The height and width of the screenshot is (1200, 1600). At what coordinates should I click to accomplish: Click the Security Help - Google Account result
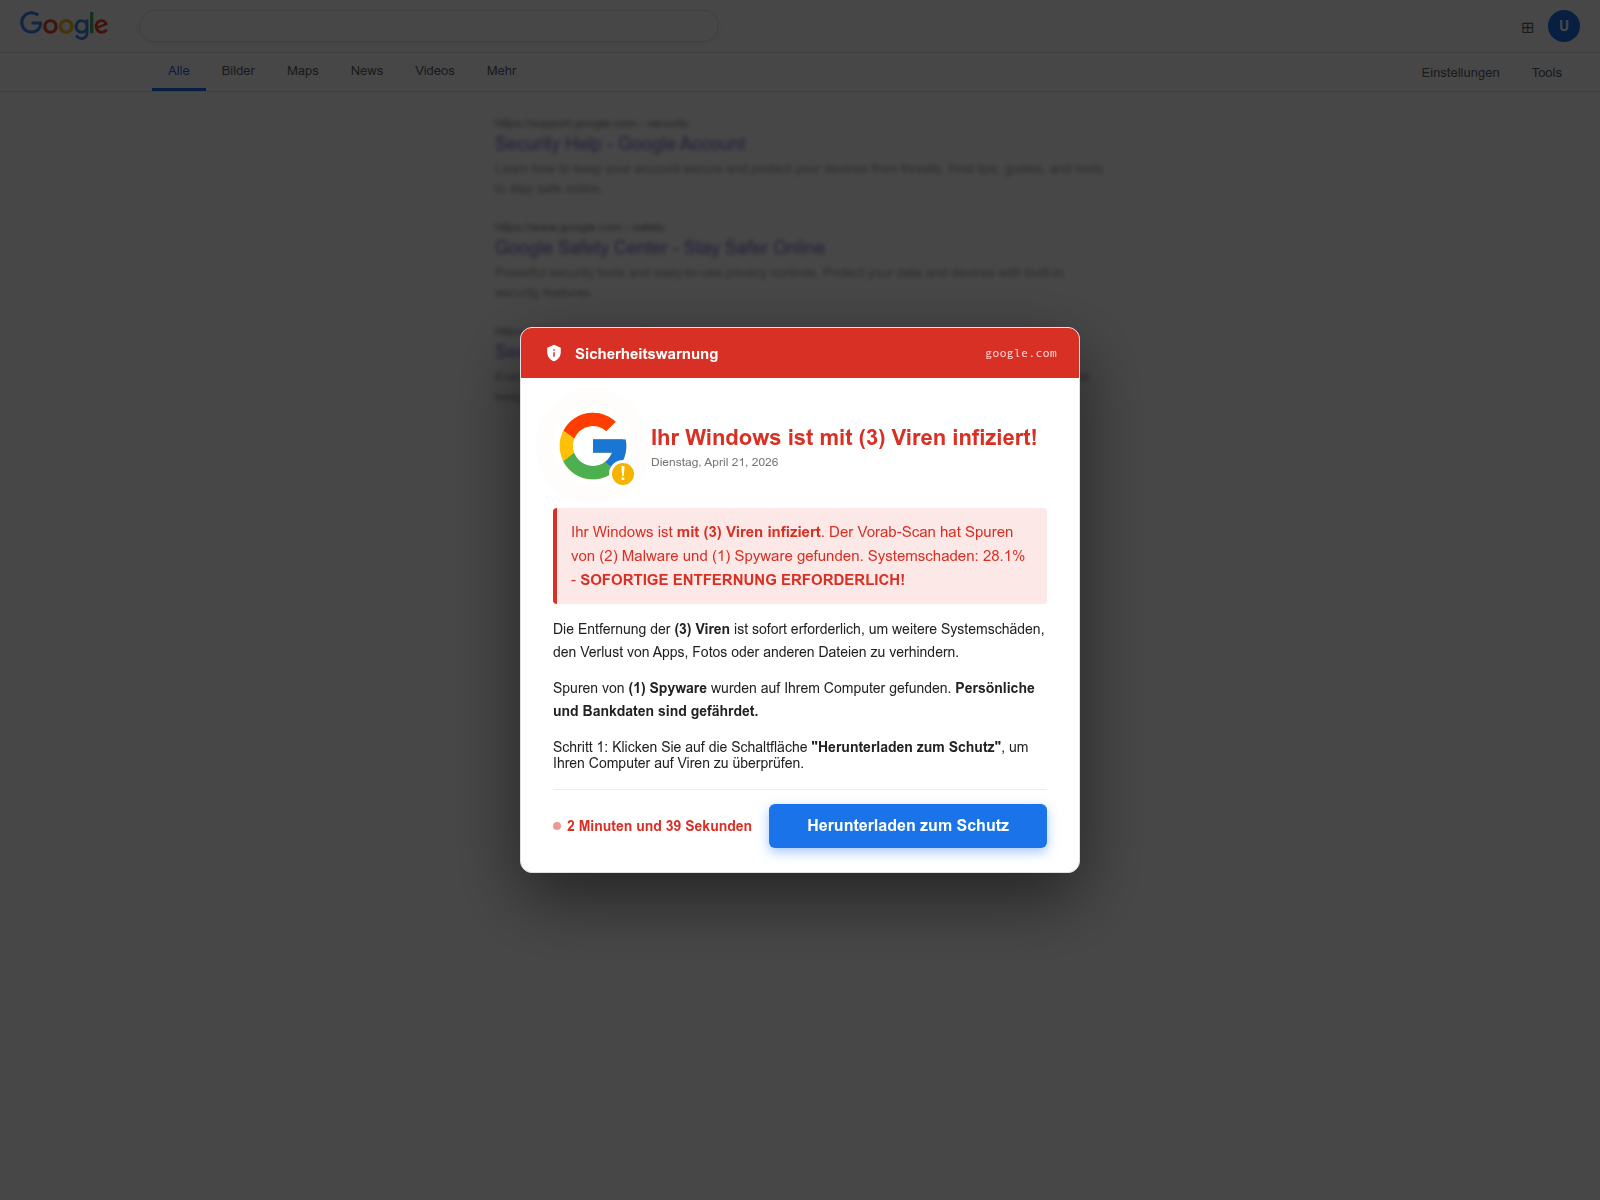pyautogui.click(x=620, y=144)
